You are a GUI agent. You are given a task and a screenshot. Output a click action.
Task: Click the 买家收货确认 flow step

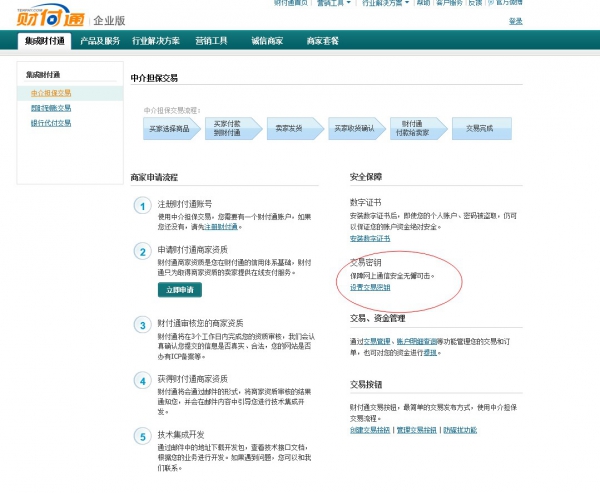[x=357, y=129]
